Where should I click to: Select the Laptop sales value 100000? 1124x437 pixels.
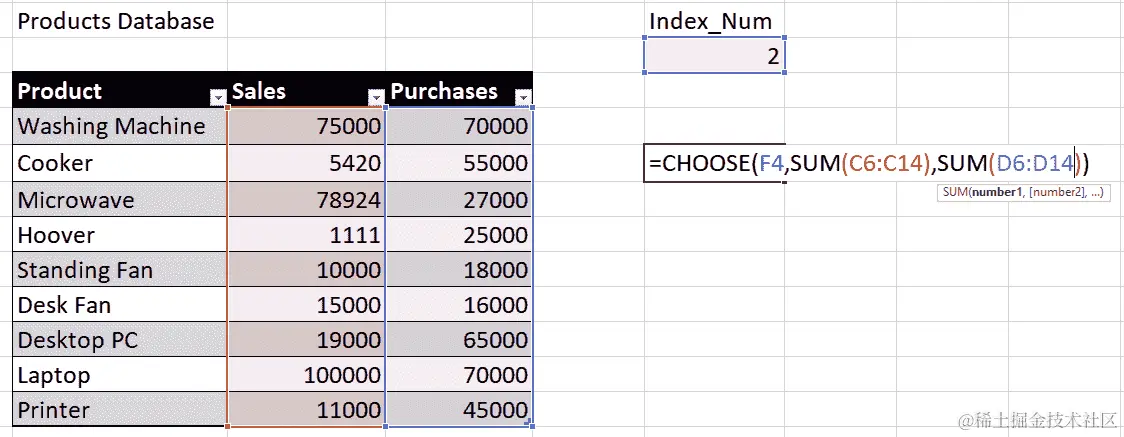307,375
